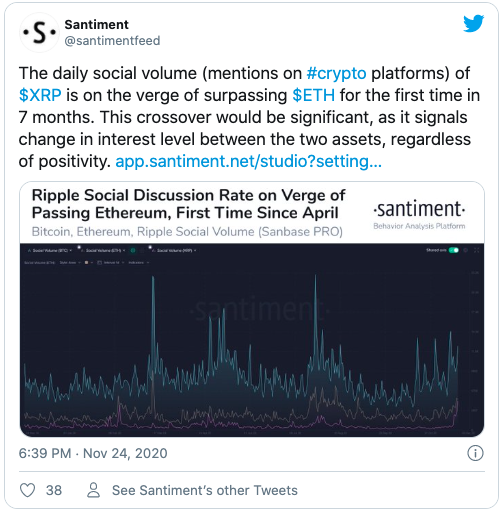Screen dimensions: 503x515
Task: Expand Social Volume (BTC) metric dropdown
Action: pyautogui.click(x=49, y=250)
